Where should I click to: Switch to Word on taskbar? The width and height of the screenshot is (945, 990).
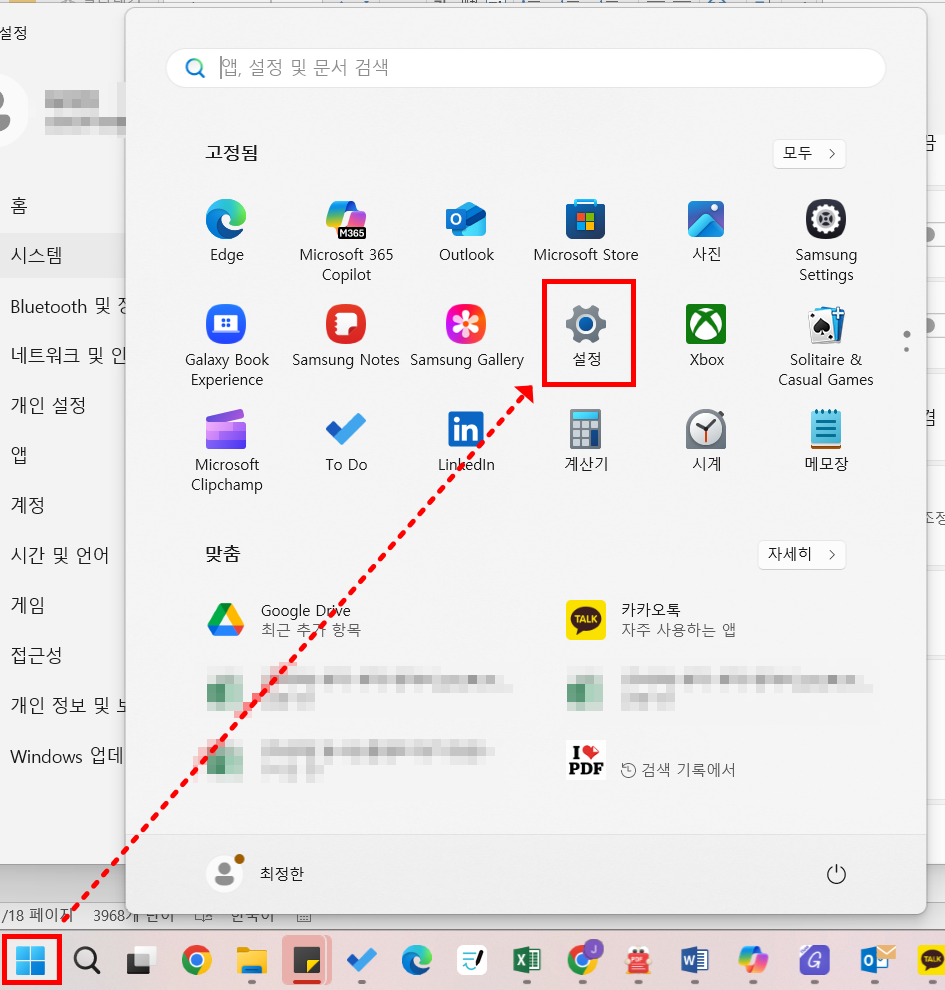pos(694,960)
